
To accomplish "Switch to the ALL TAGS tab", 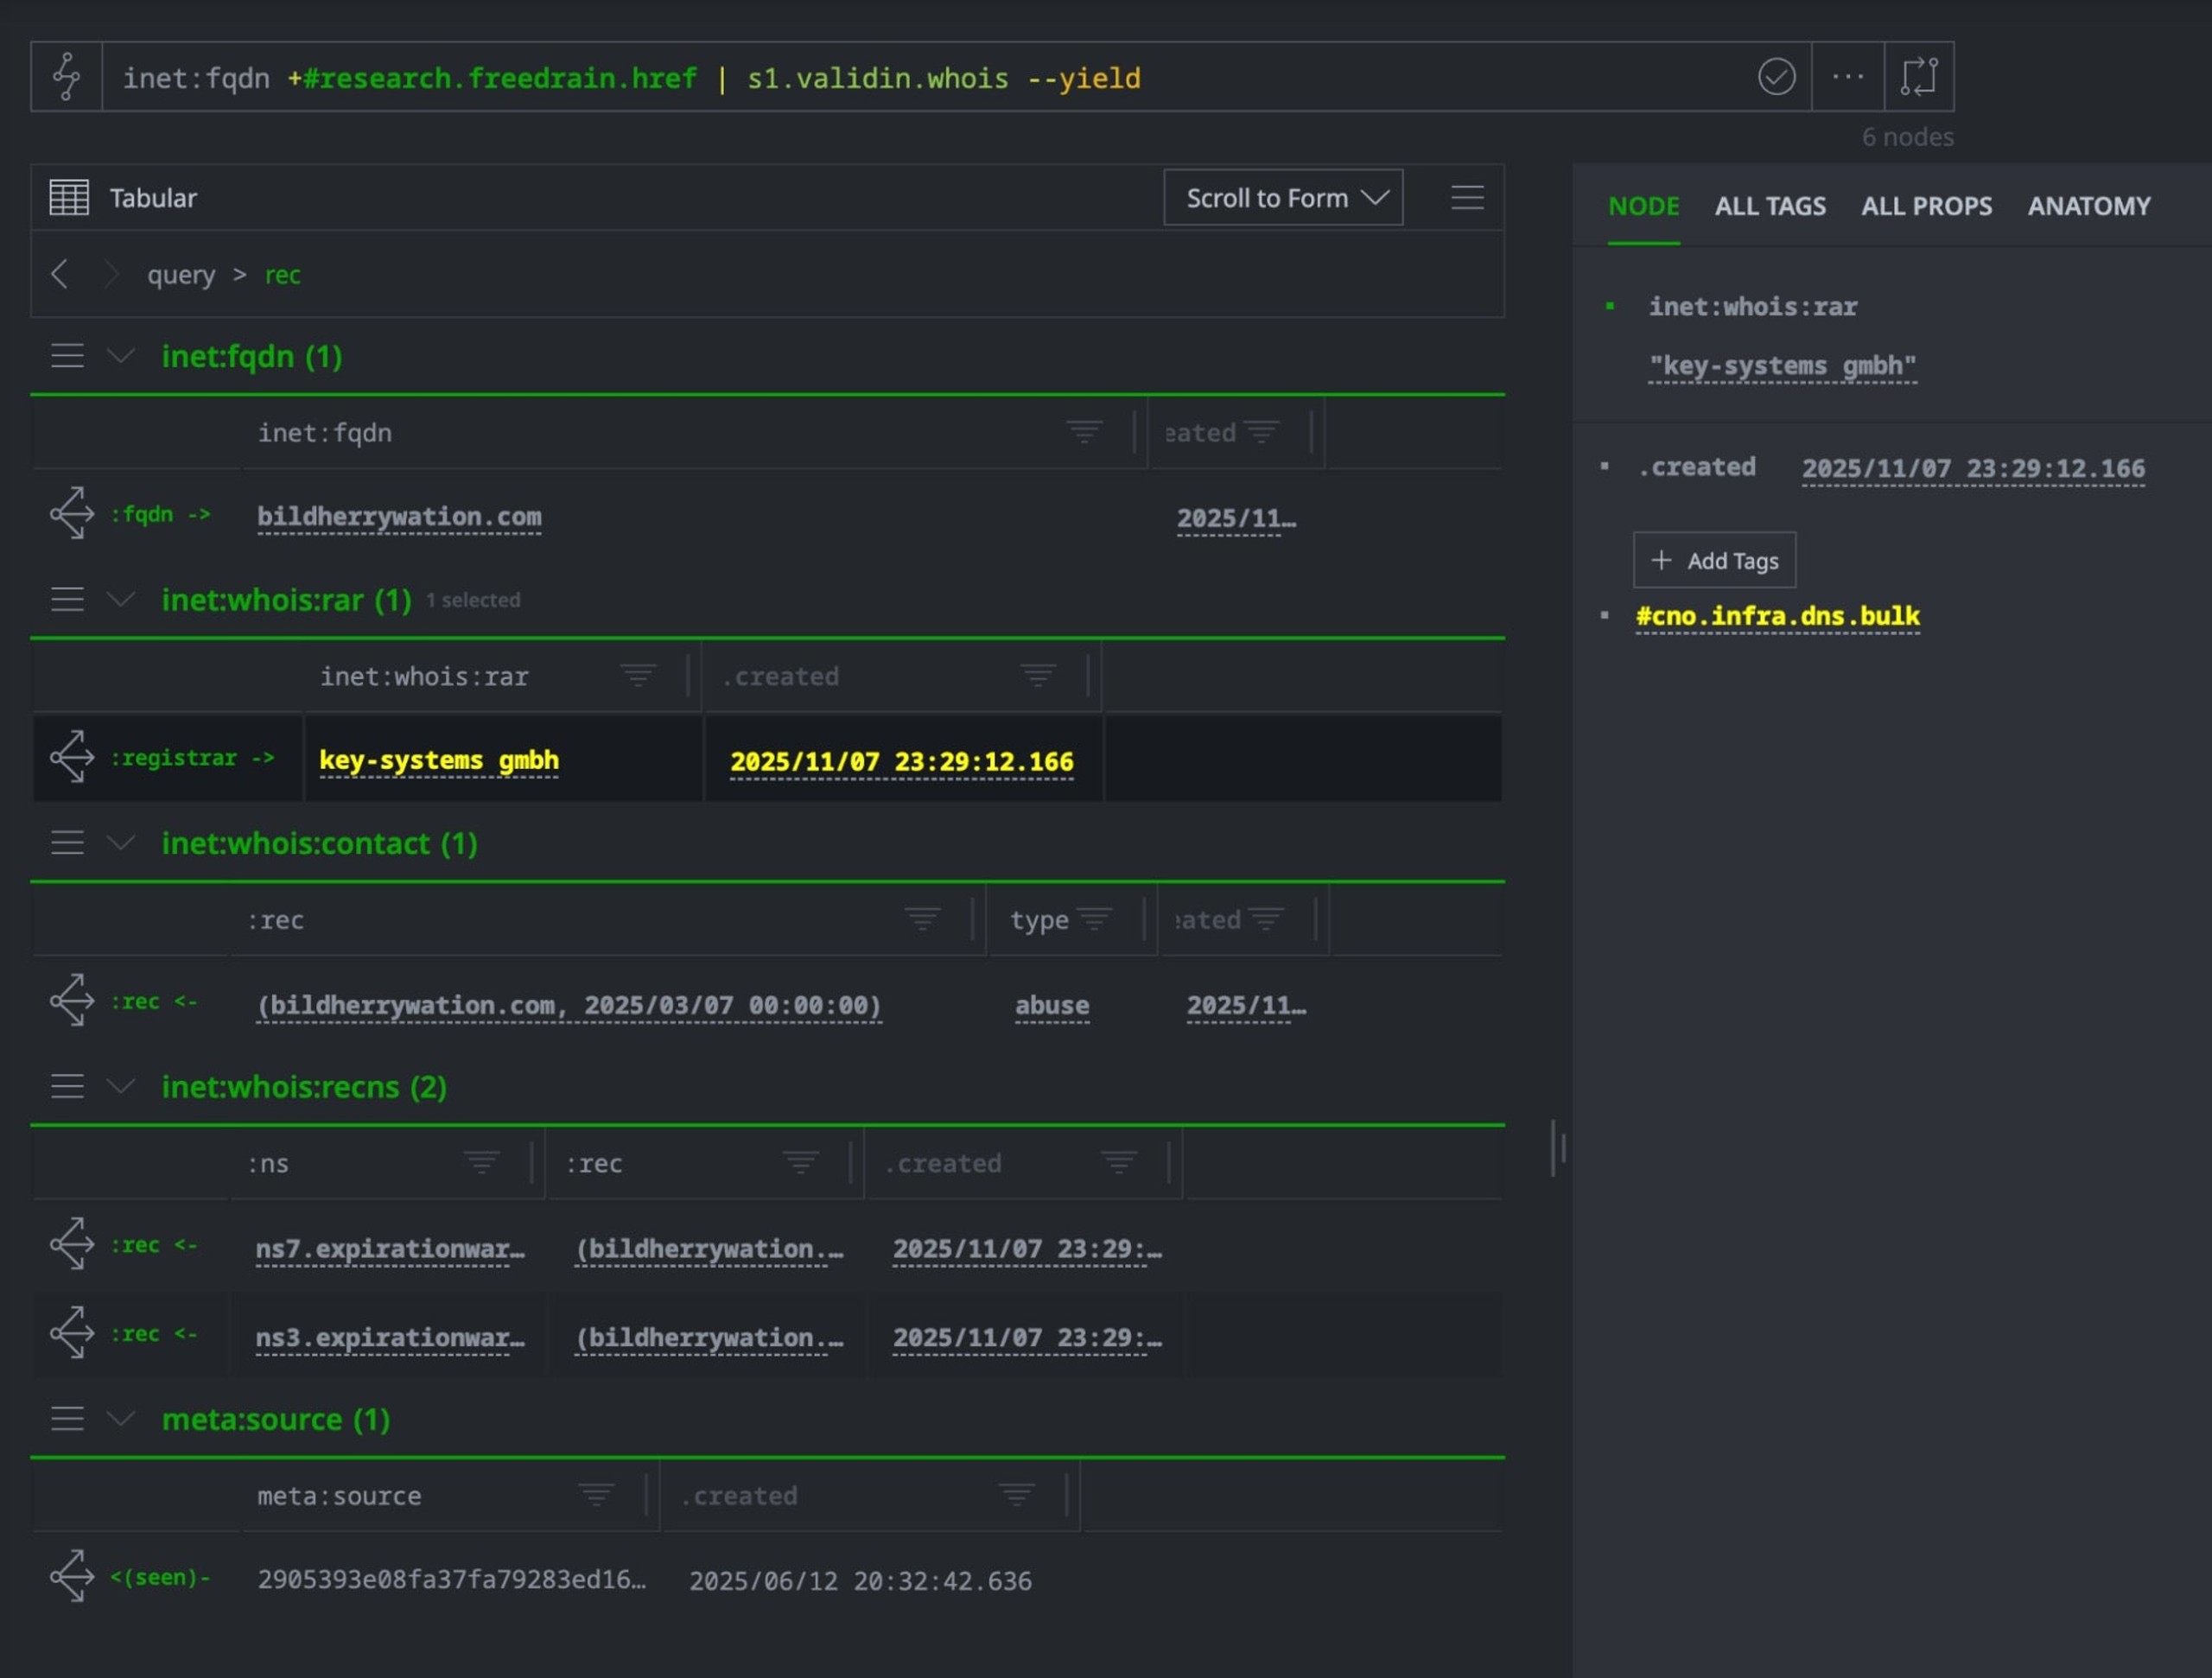I will [x=1770, y=206].
